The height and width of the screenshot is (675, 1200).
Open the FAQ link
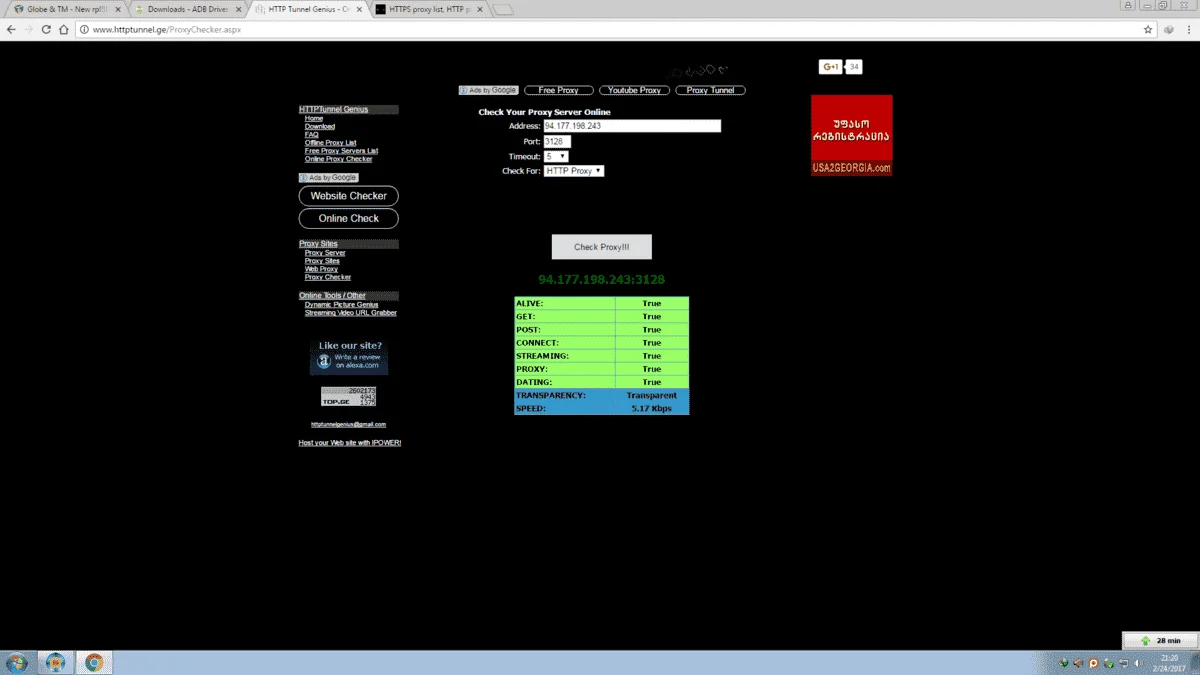pos(312,135)
